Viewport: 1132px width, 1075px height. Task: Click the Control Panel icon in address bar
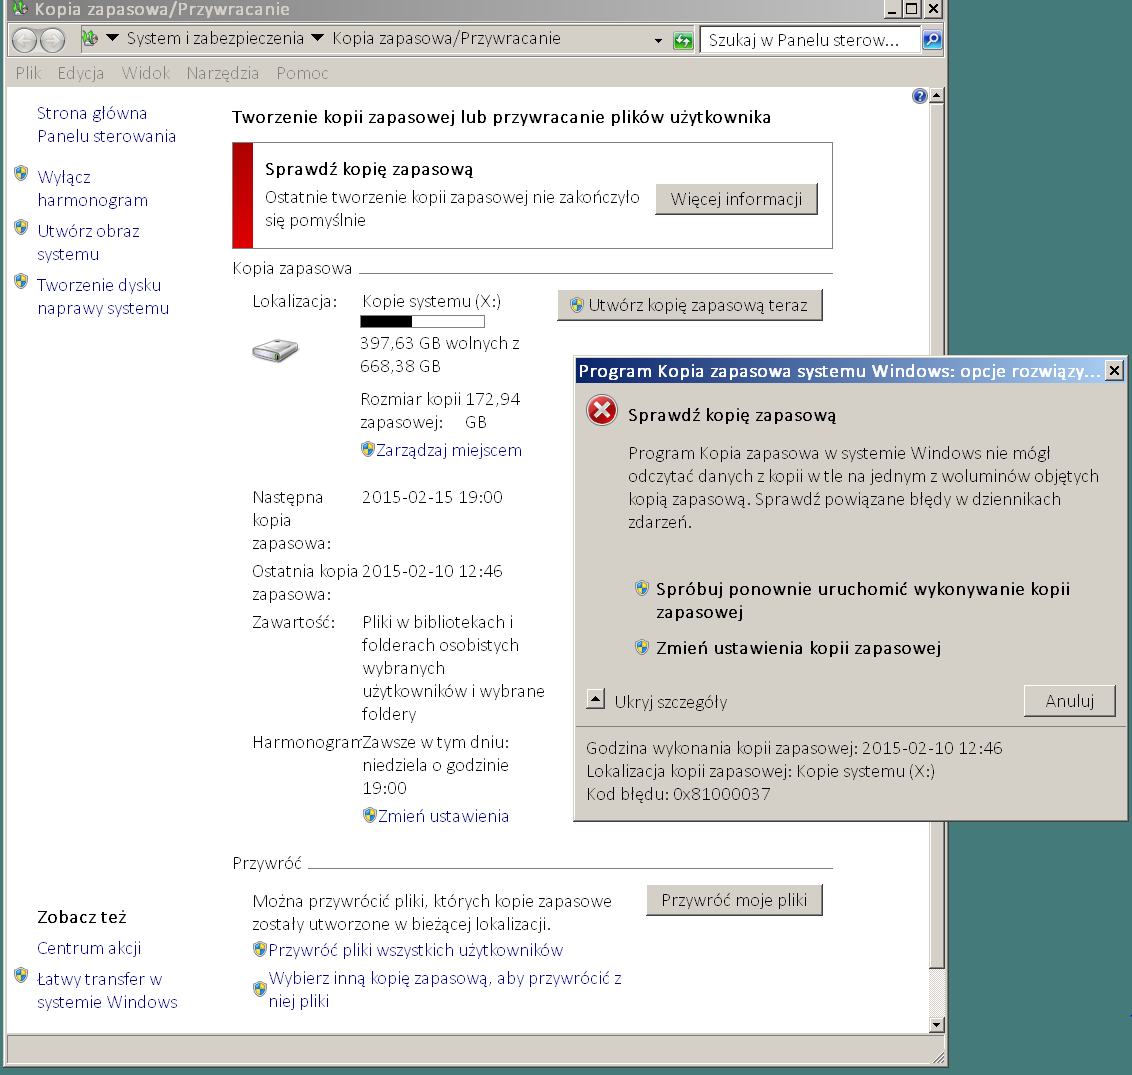(x=90, y=38)
